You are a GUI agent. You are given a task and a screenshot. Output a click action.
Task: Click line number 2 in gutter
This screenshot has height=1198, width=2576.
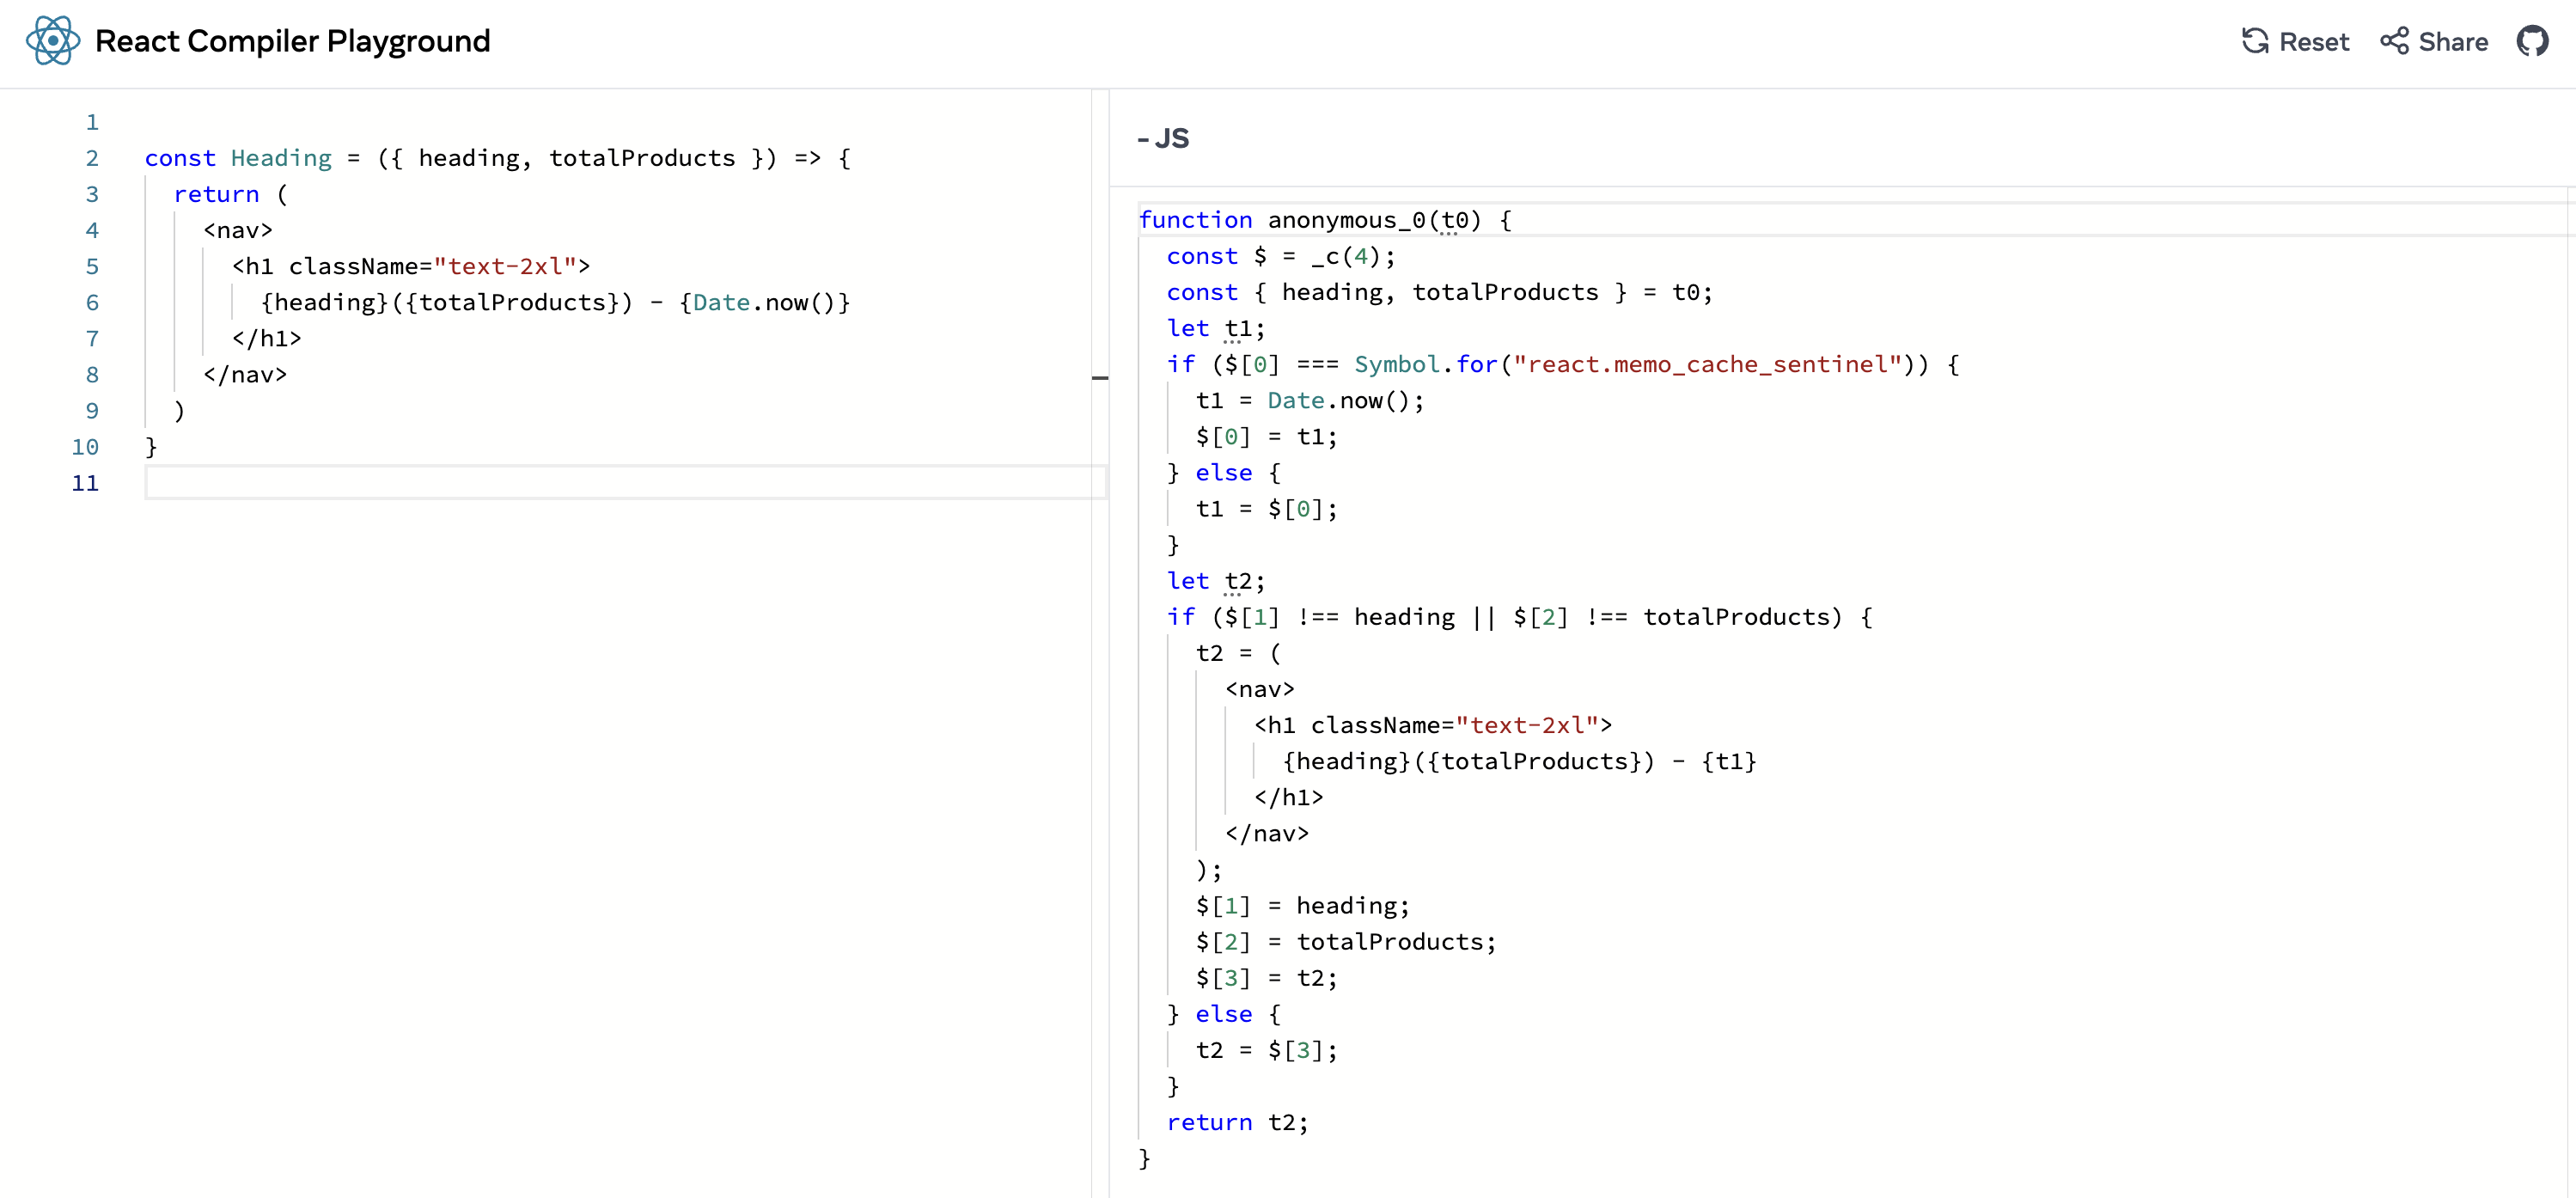coord(92,158)
